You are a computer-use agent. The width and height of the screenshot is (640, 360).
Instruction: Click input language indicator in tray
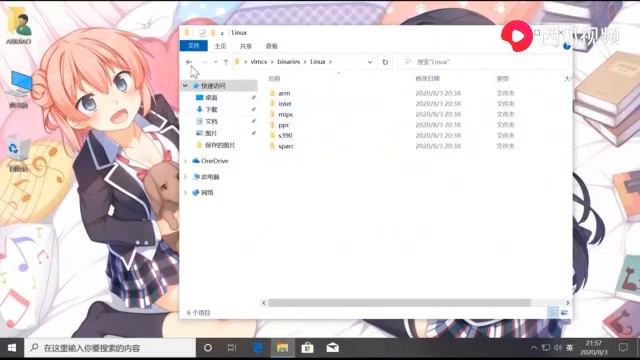tap(570, 348)
